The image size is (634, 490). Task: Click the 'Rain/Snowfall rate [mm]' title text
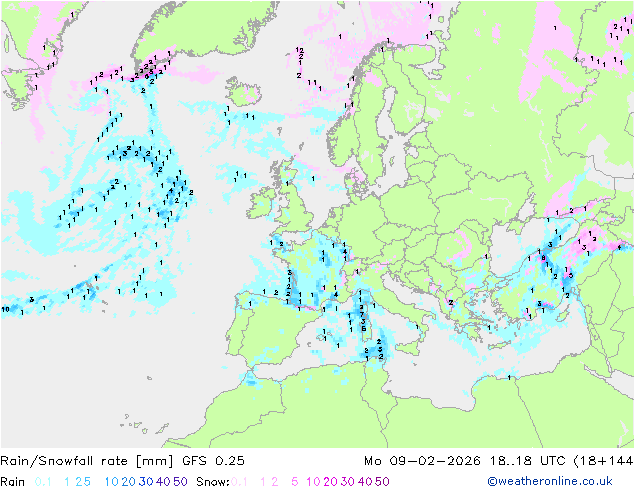pyautogui.click(x=87, y=461)
